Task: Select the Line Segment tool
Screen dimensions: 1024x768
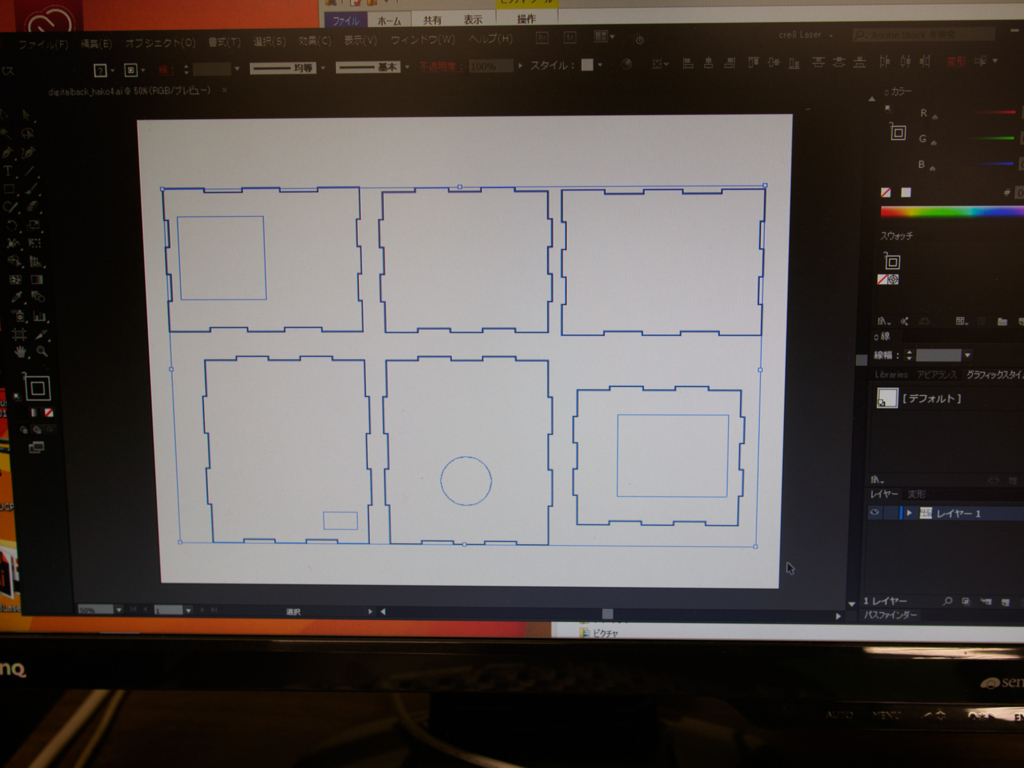Action: 29,171
